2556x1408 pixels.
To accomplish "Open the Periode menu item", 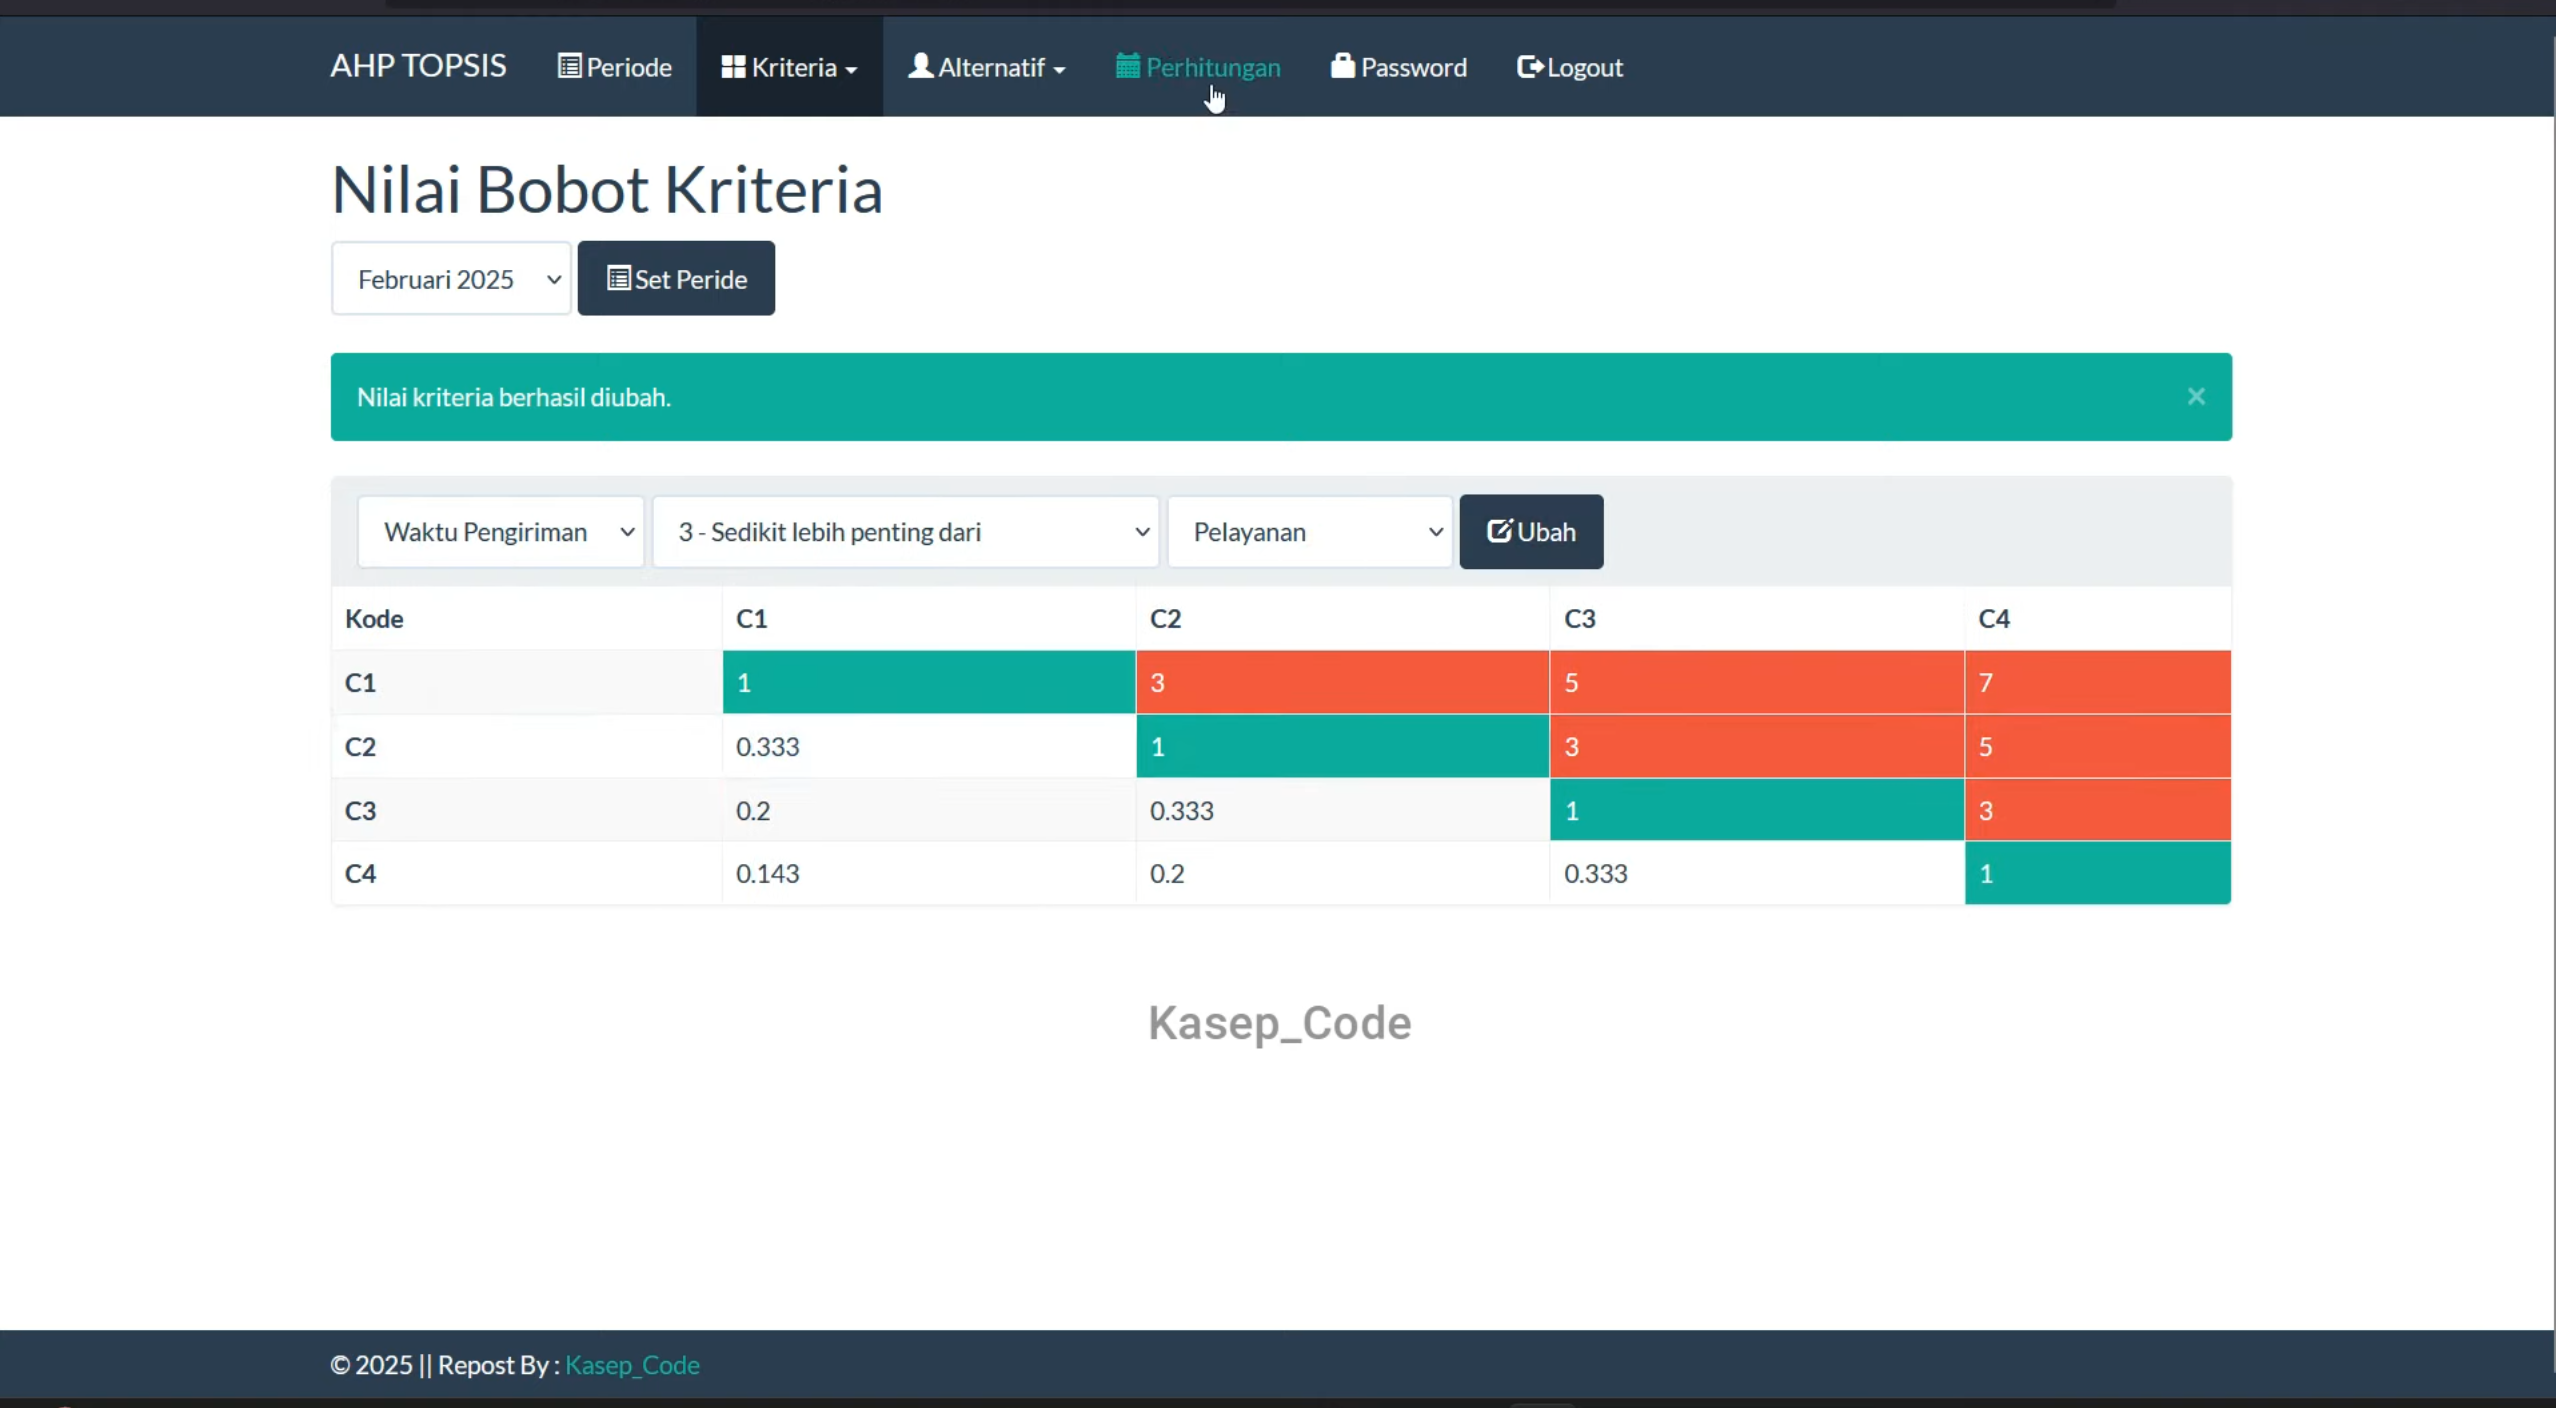I will (614, 66).
